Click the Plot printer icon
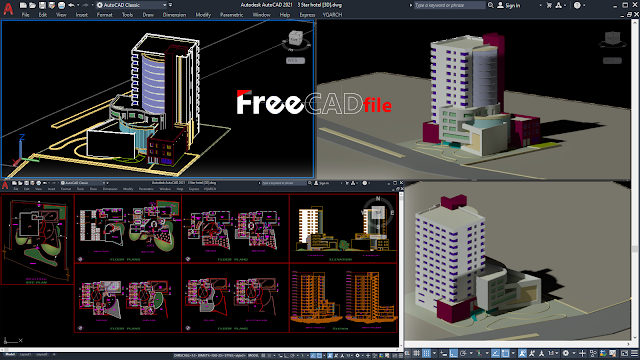Viewport: 640px width, 360px height. (61, 5)
